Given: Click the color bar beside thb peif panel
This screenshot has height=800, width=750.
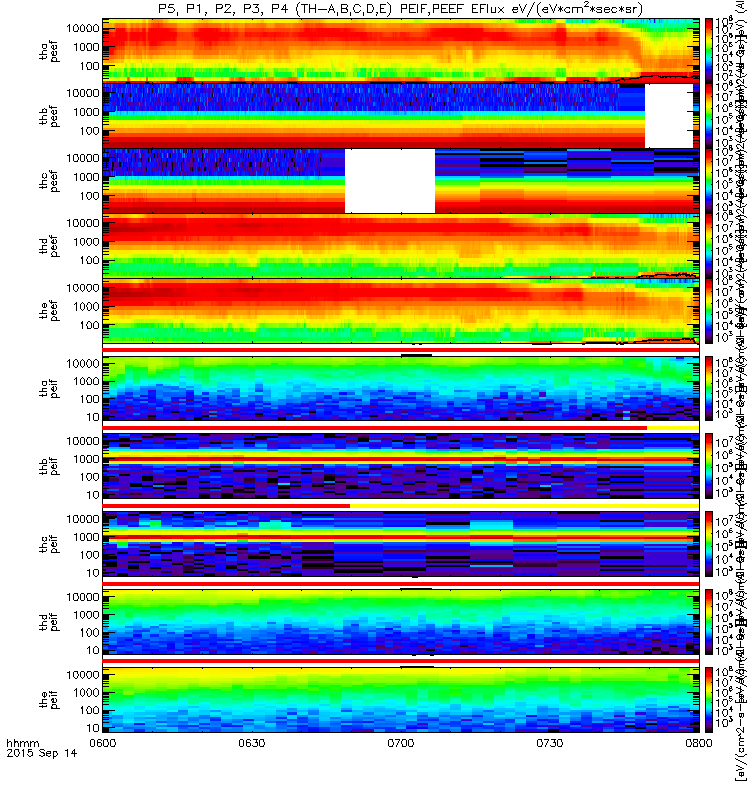Looking at the screenshot, I should tap(709, 466).
